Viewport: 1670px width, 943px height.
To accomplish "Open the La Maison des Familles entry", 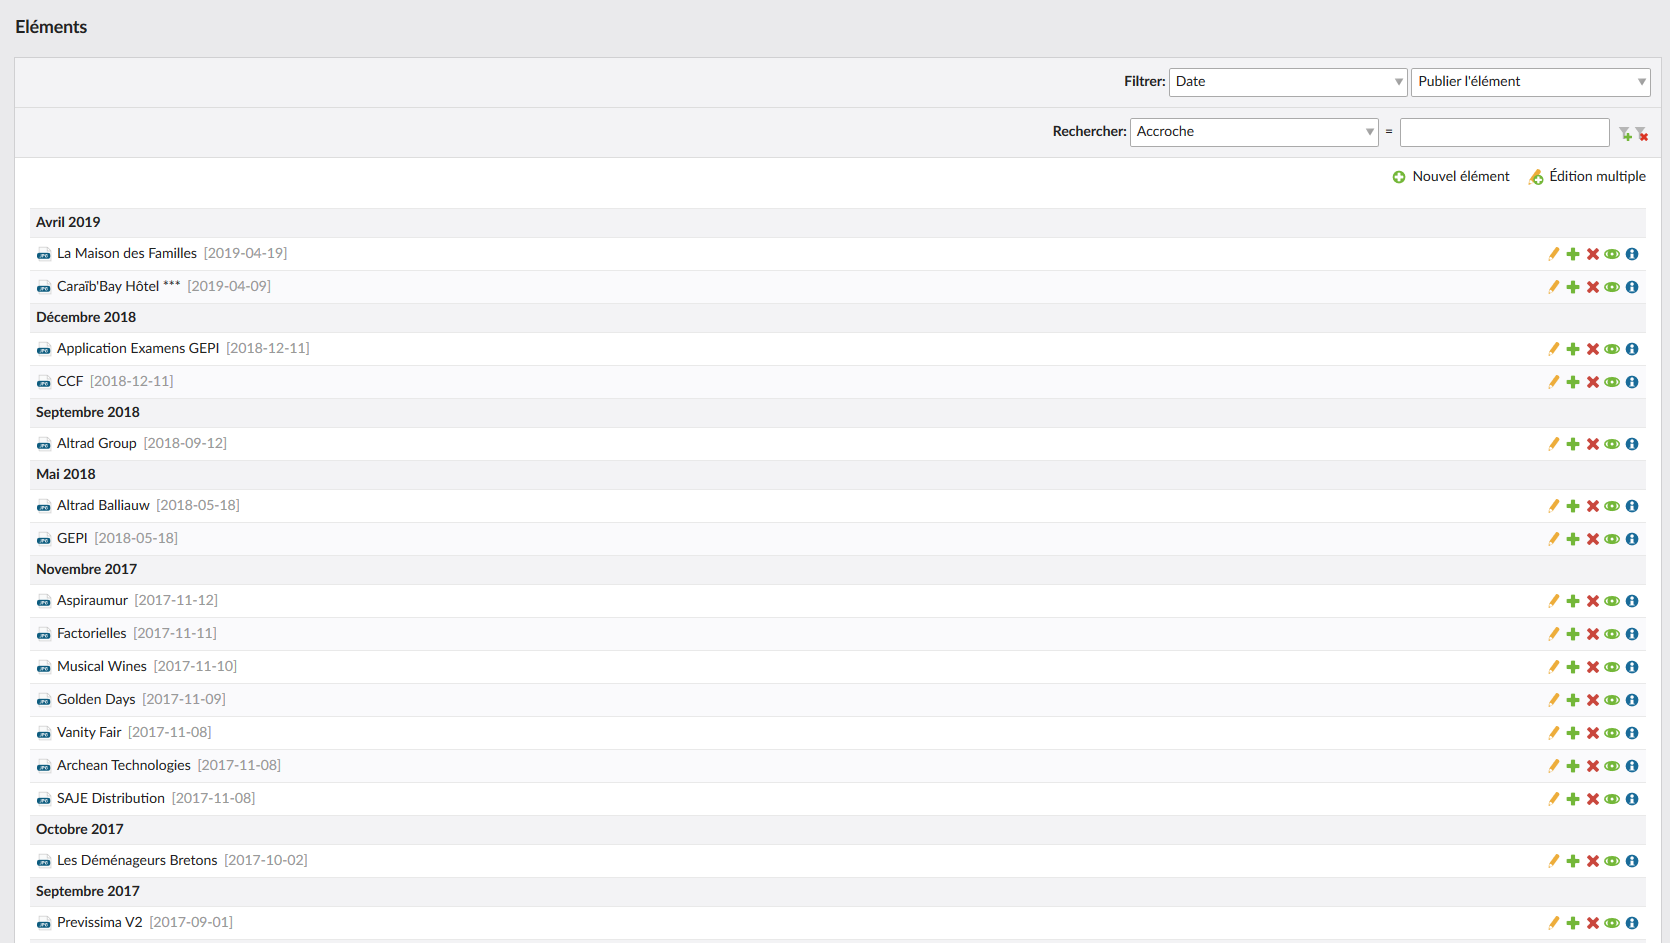I will pyautogui.click(x=127, y=254).
